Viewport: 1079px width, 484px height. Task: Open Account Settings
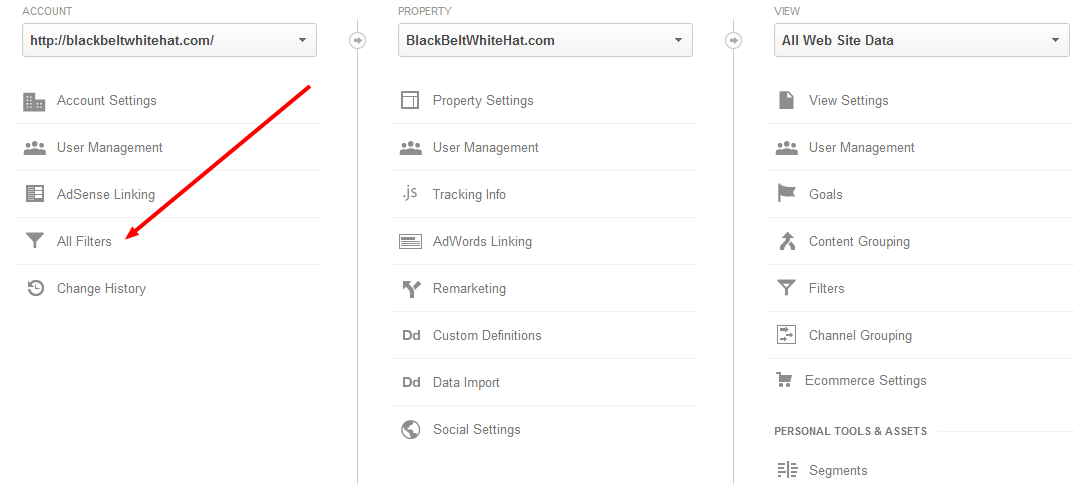(106, 100)
